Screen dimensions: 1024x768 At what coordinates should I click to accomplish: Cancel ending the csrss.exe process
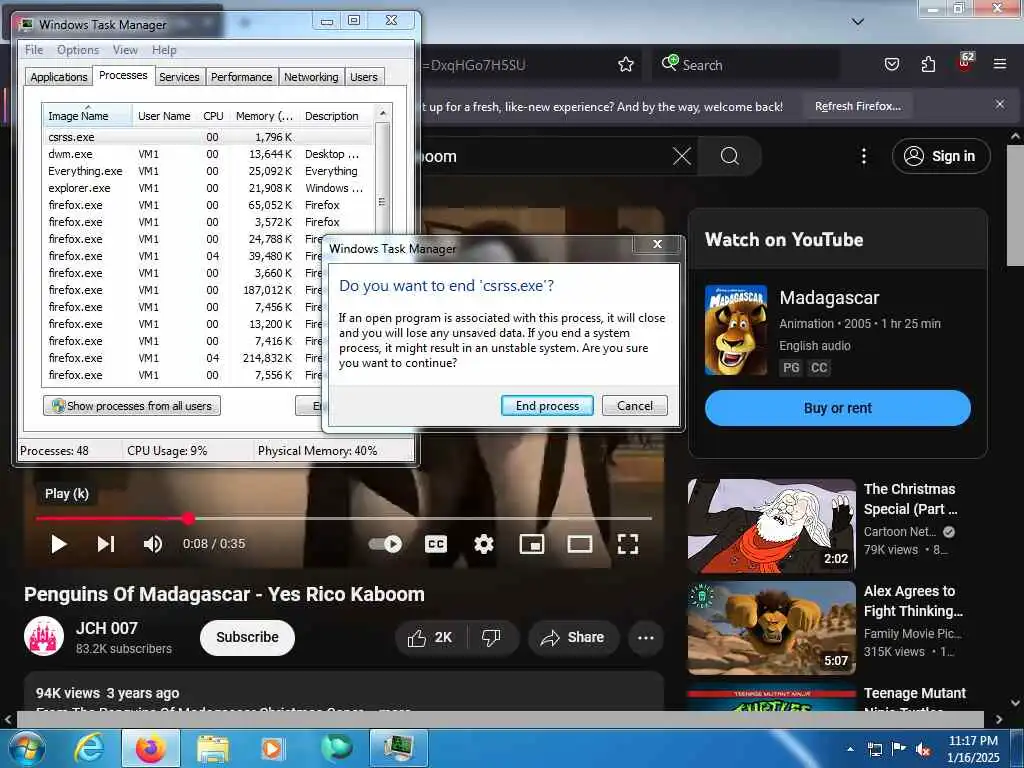tap(634, 406)
